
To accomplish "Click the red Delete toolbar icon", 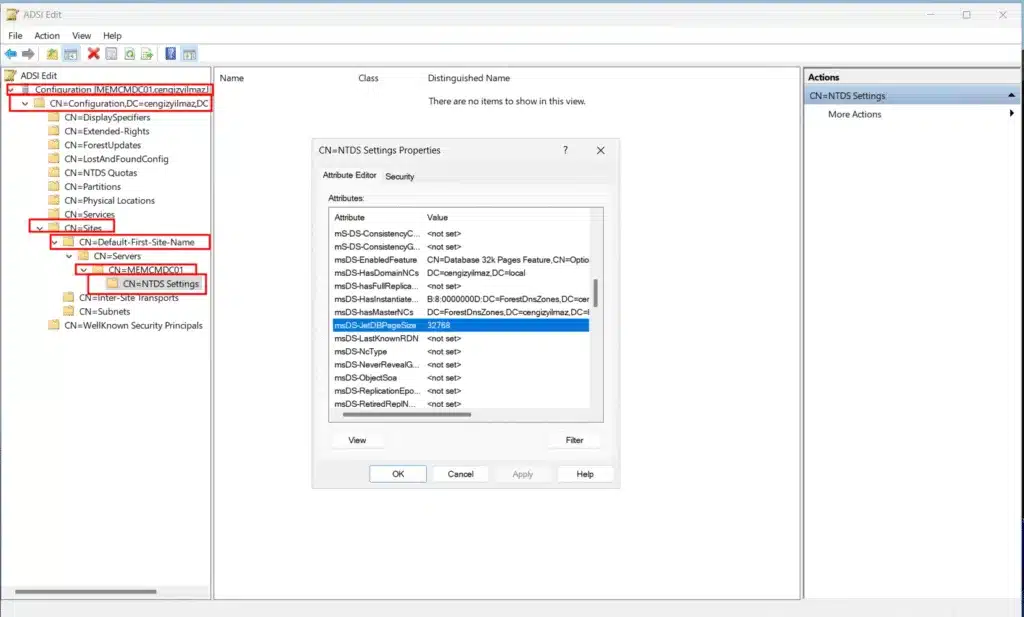I will (93, 54).
